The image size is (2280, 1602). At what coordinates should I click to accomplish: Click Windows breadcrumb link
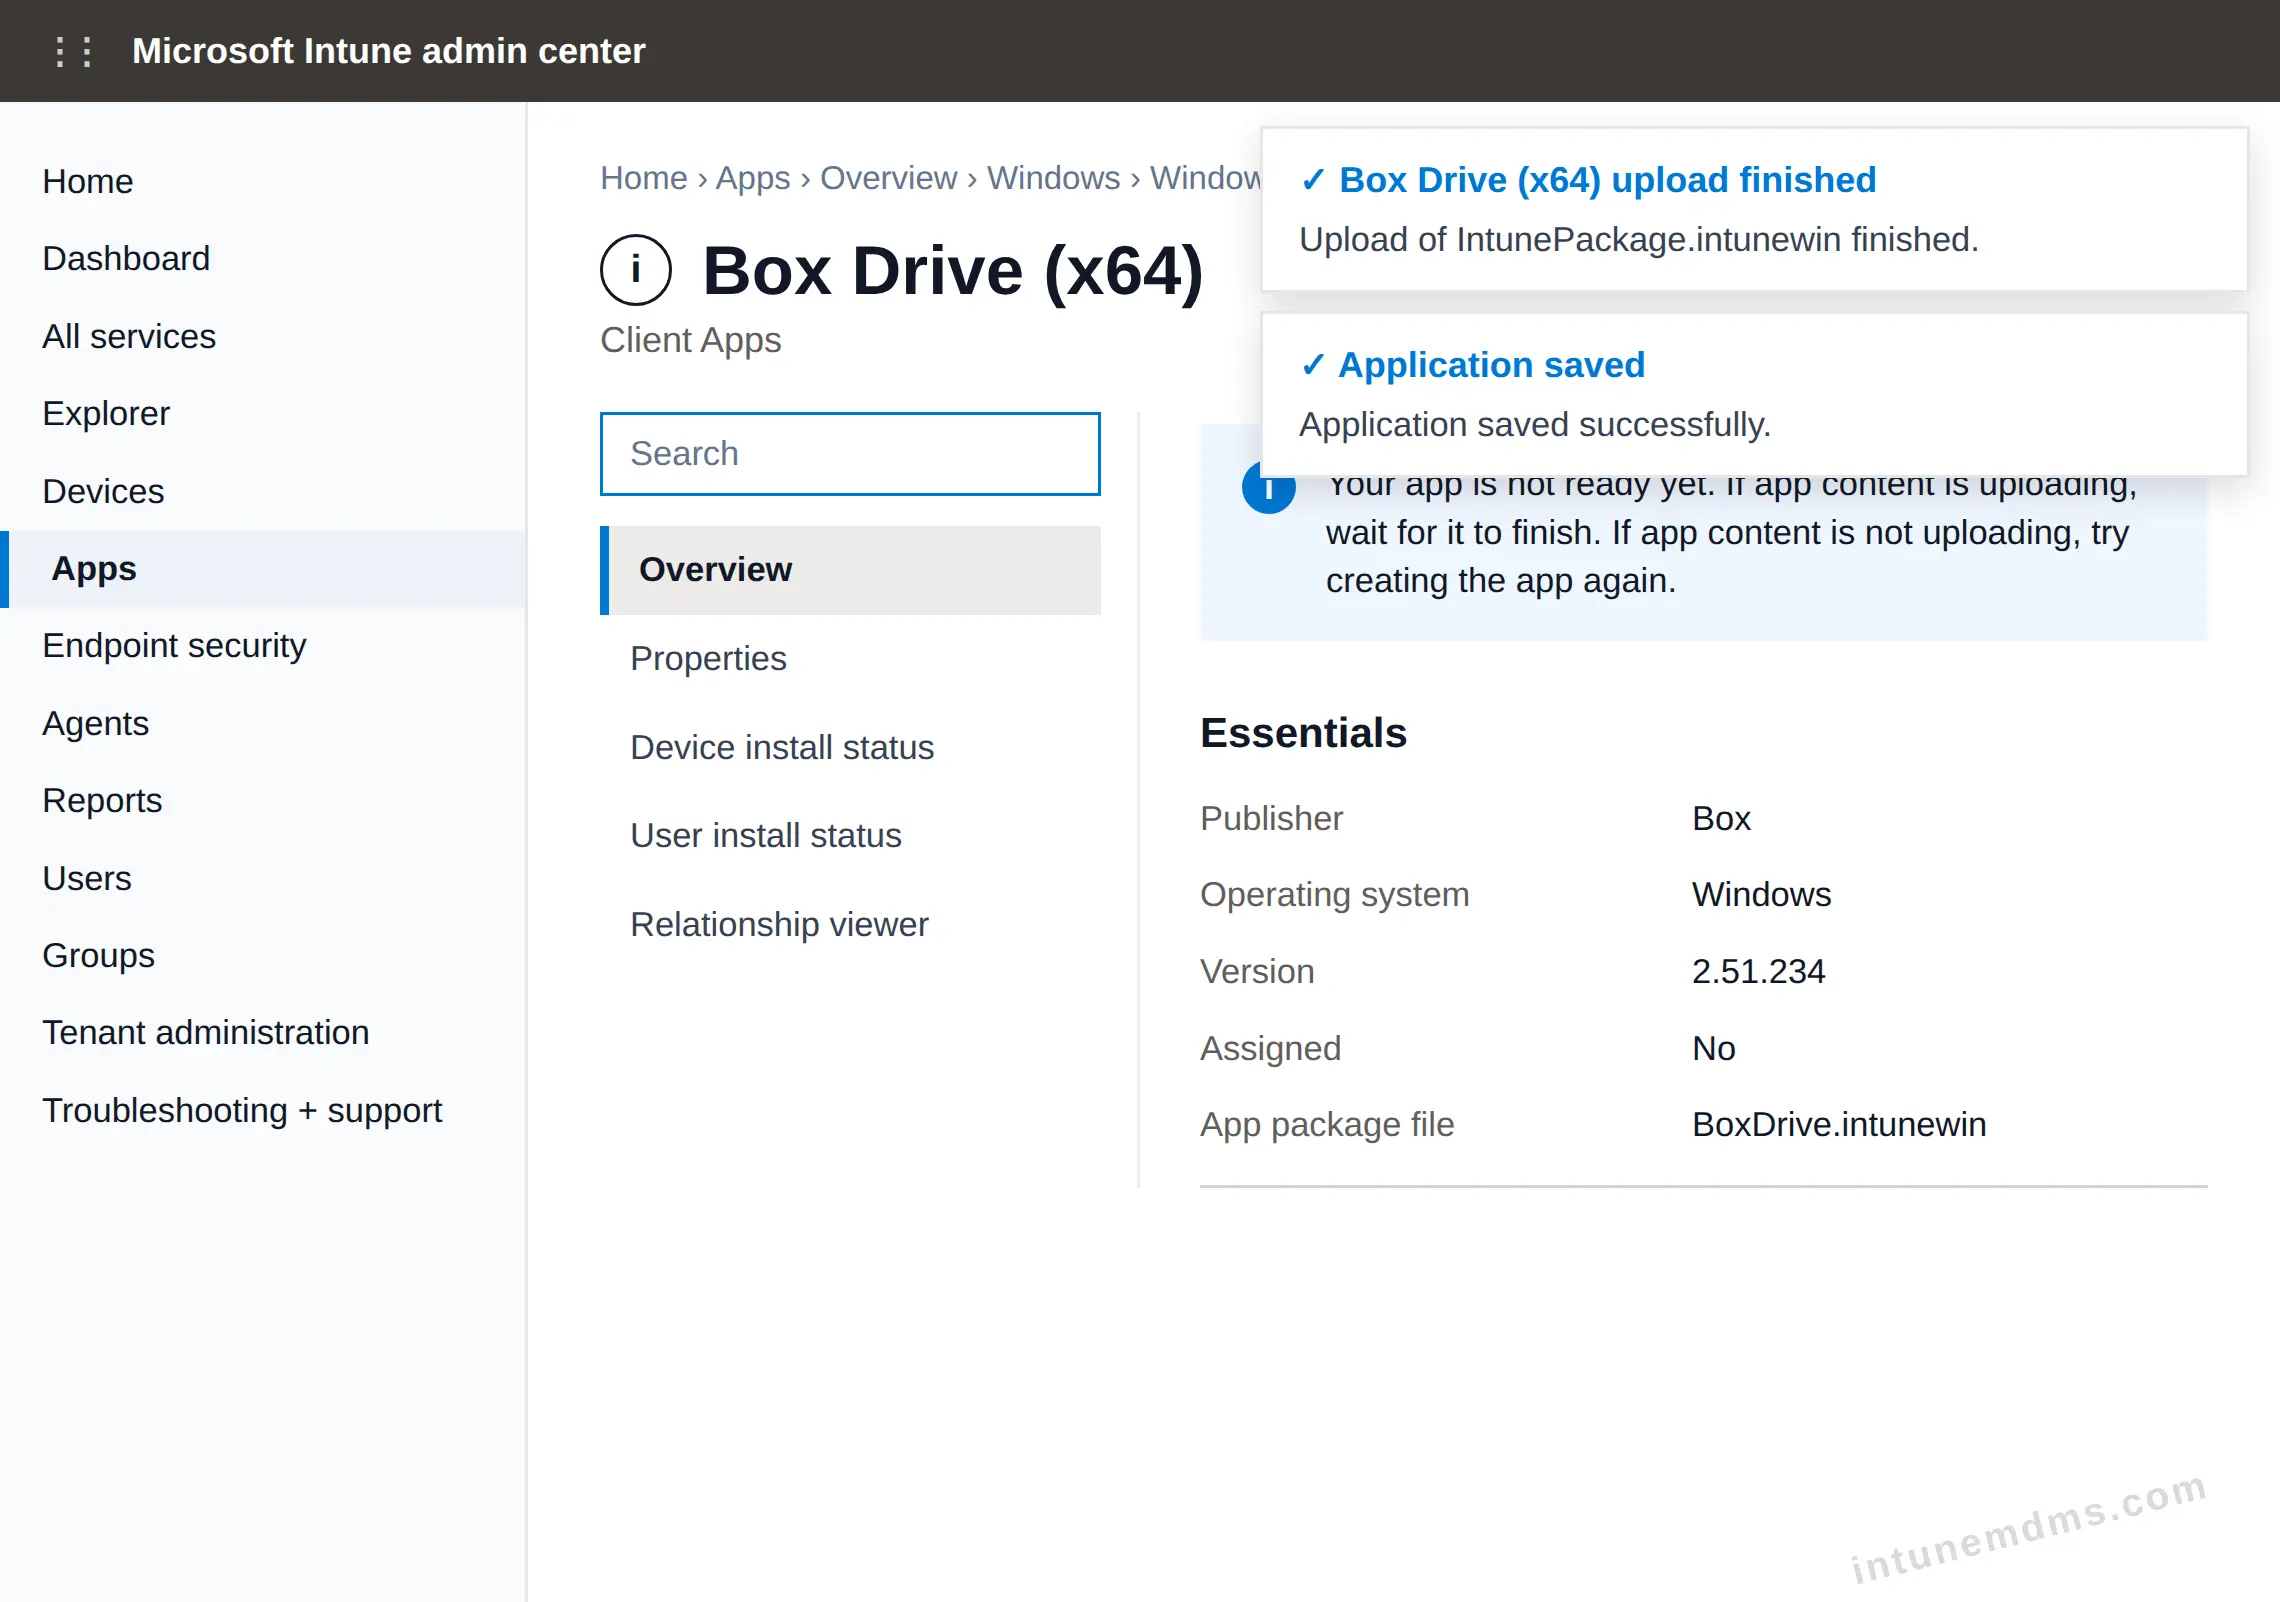[x=1054, y=178]
